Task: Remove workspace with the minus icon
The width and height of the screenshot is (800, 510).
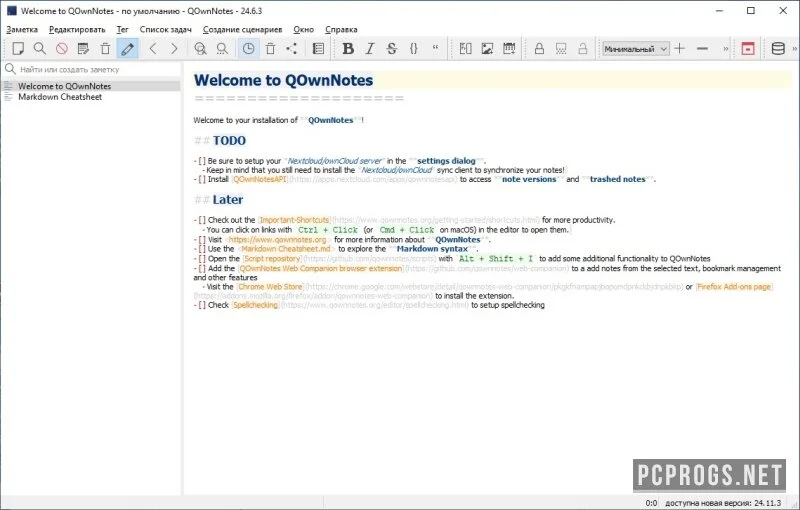Action: tap(702, 48)
